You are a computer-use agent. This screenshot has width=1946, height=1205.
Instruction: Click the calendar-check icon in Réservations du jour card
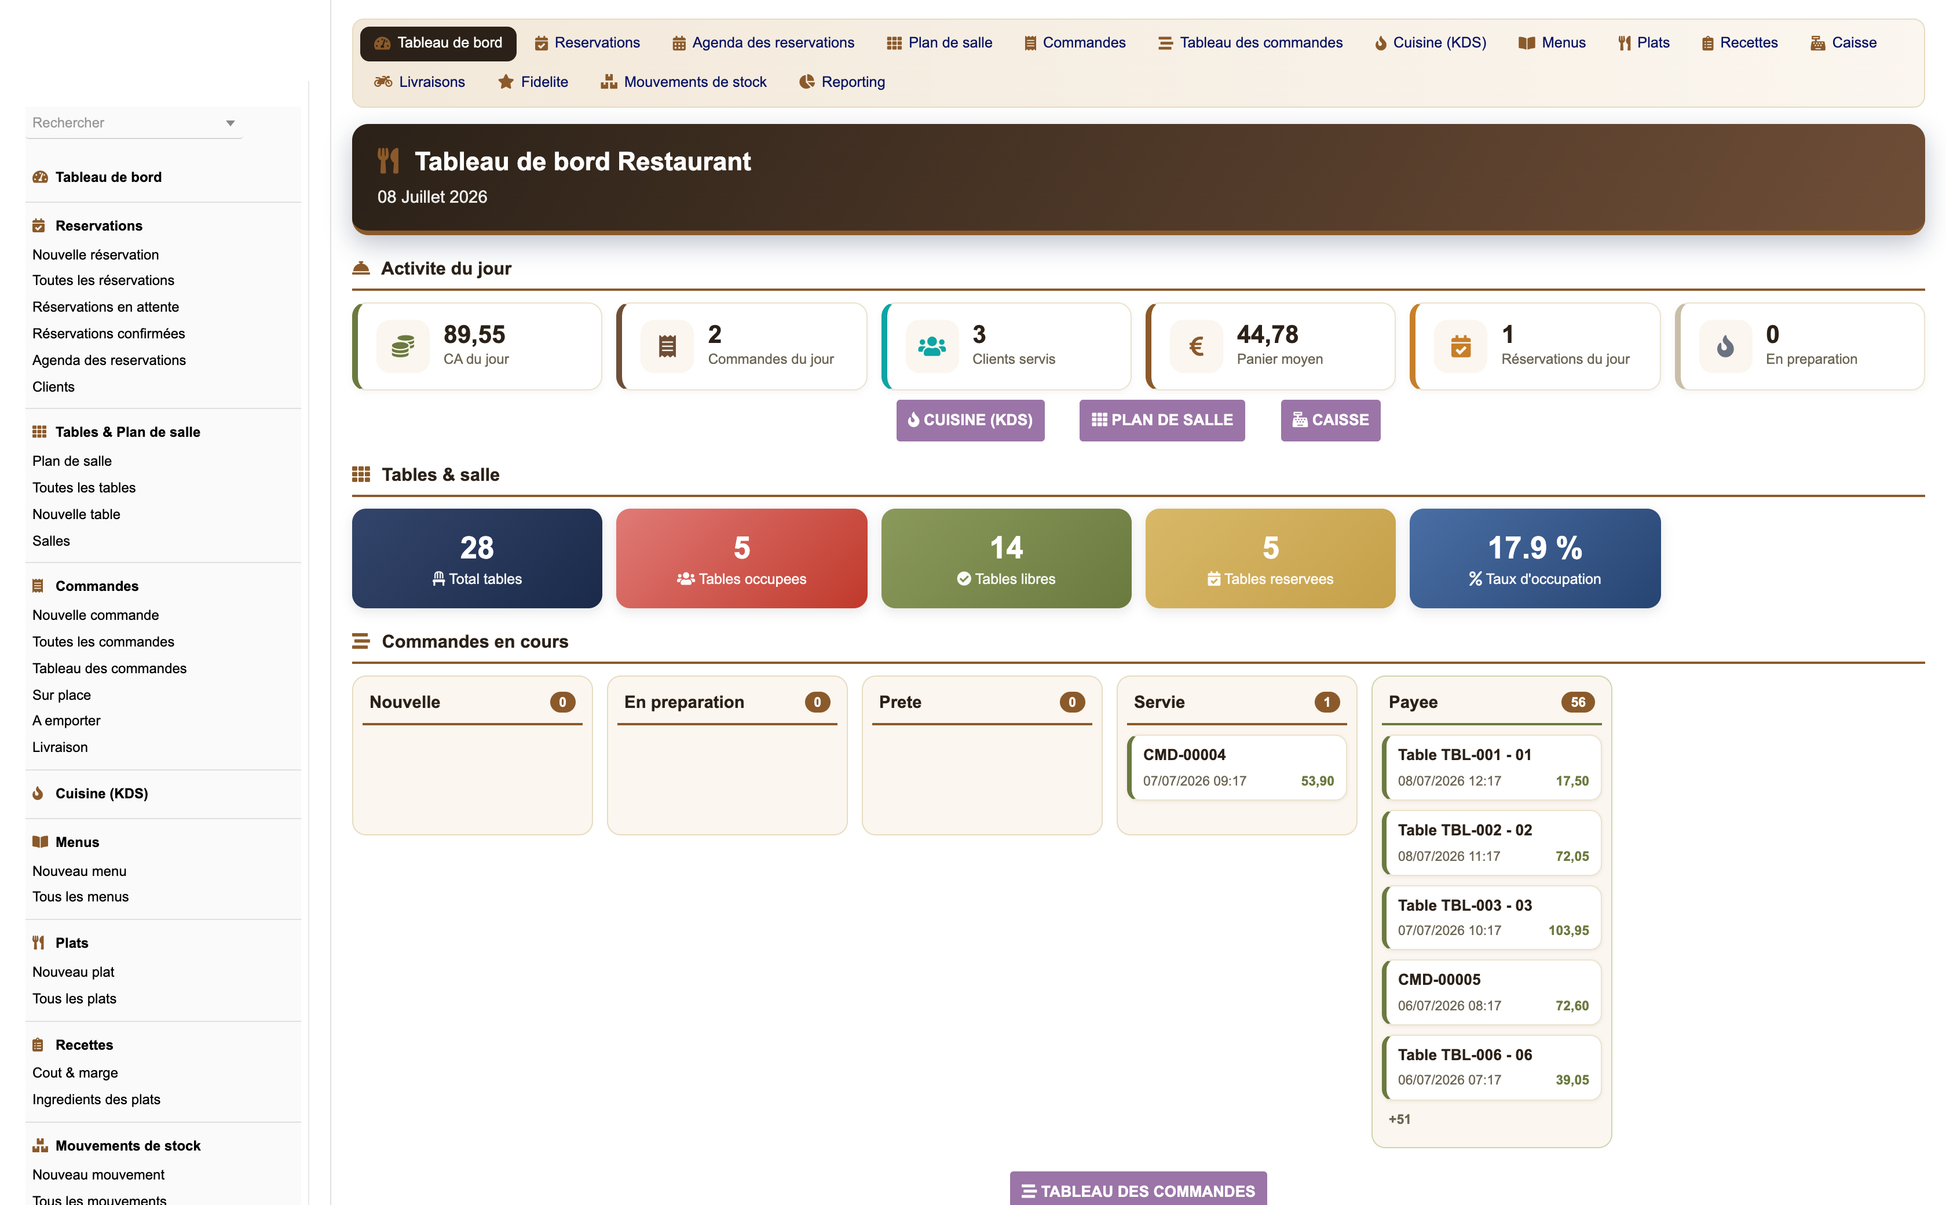point(1461,347)
